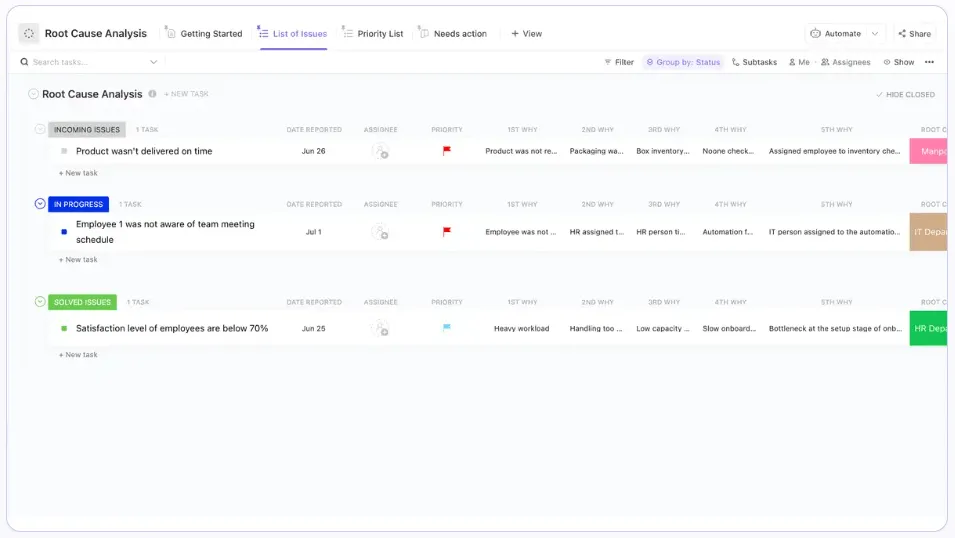Toggle the Assignees filter
955x538 pixels.
tap(846, 62)
